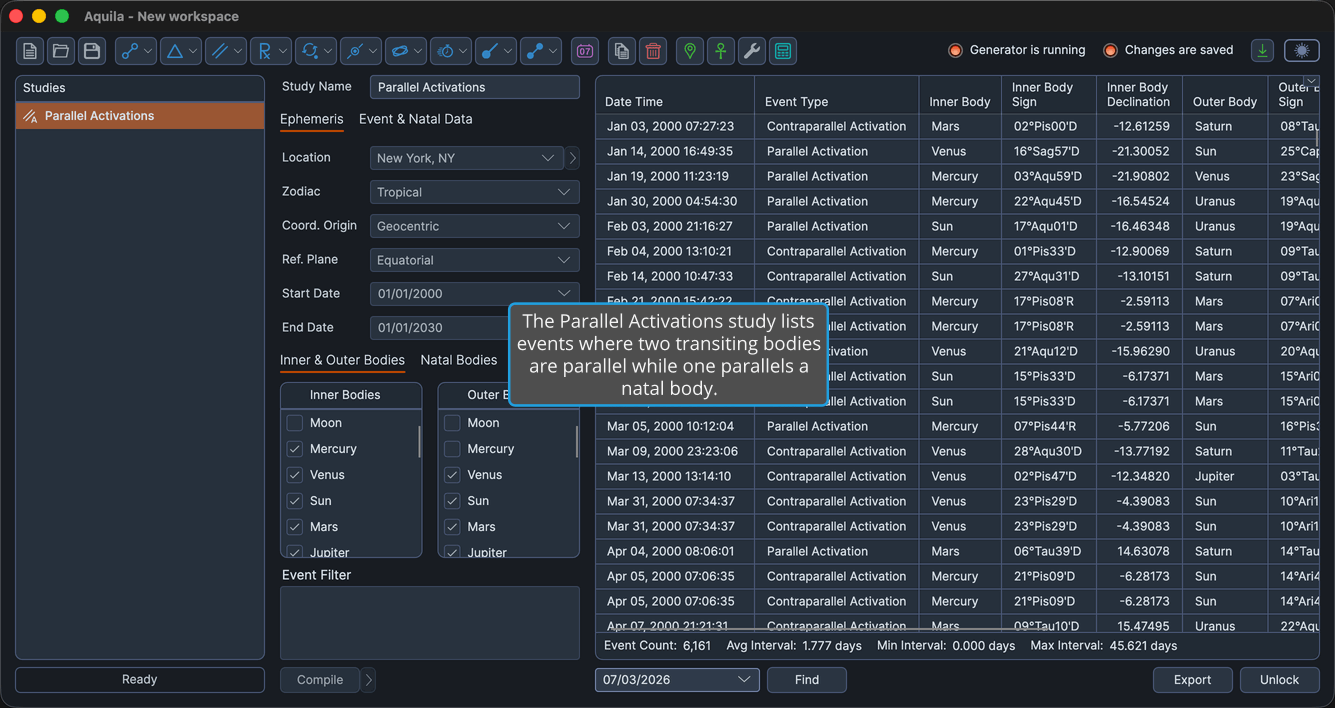The image size is (1335, 708).
Task: Select the row dated Jan 03, 2000 07:27:23
Action: click(x=957, y=126)
